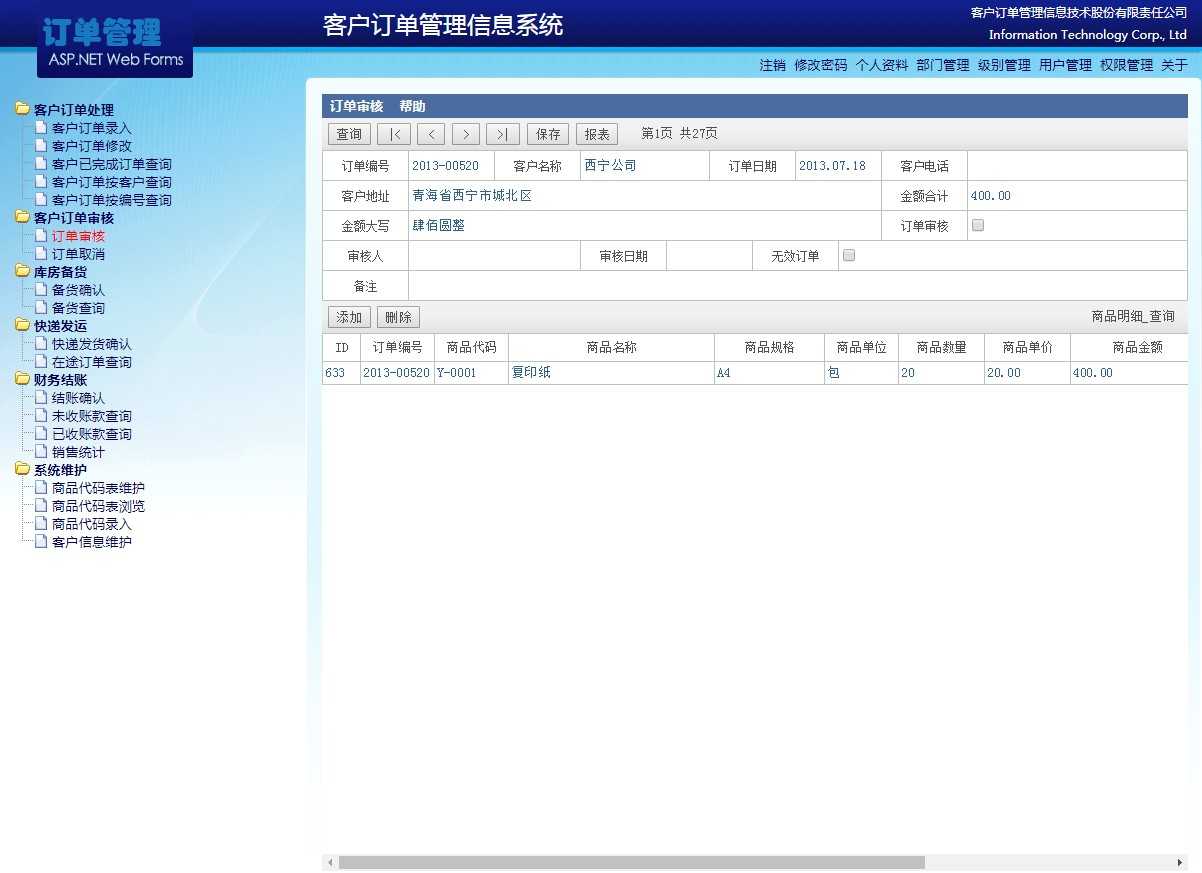The width and height of the screenshot is (1202, 873).
Task: Open 修改密码 in top menu
Action: coord(820,65)
